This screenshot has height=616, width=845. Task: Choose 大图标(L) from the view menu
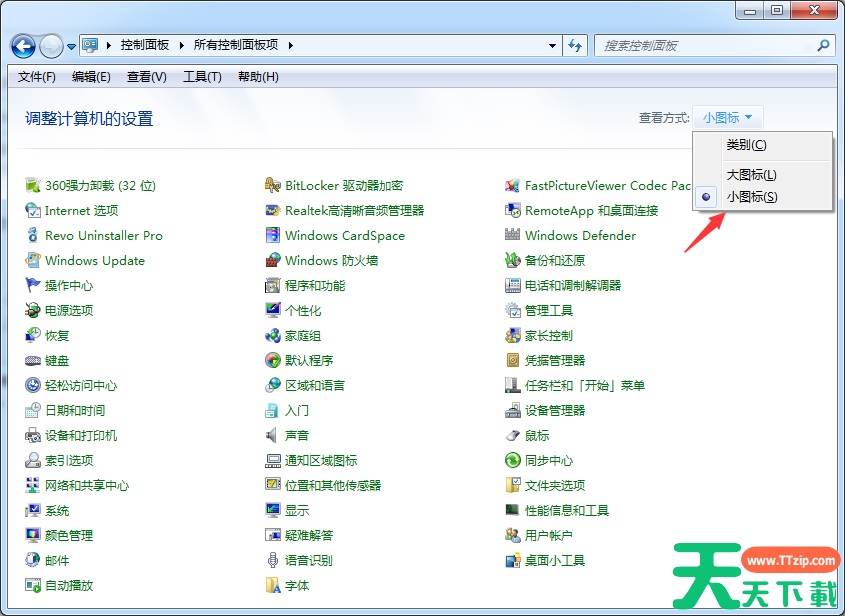[x=762, y=175]
